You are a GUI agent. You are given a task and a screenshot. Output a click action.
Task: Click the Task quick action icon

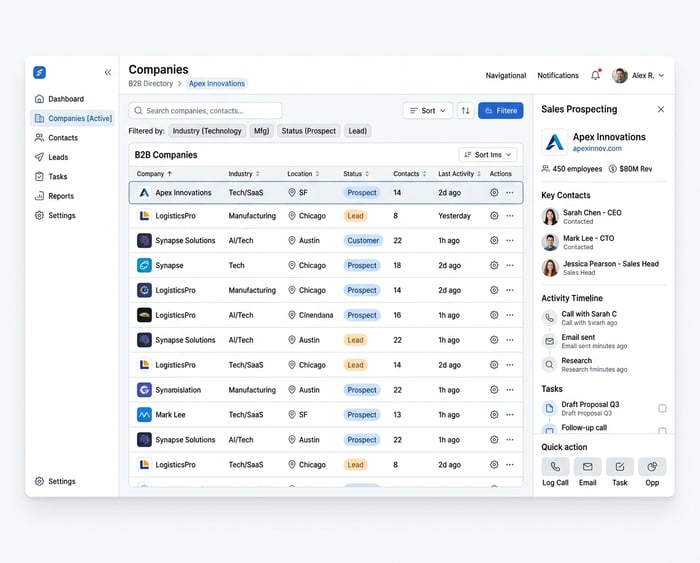[x=620, y=467]
